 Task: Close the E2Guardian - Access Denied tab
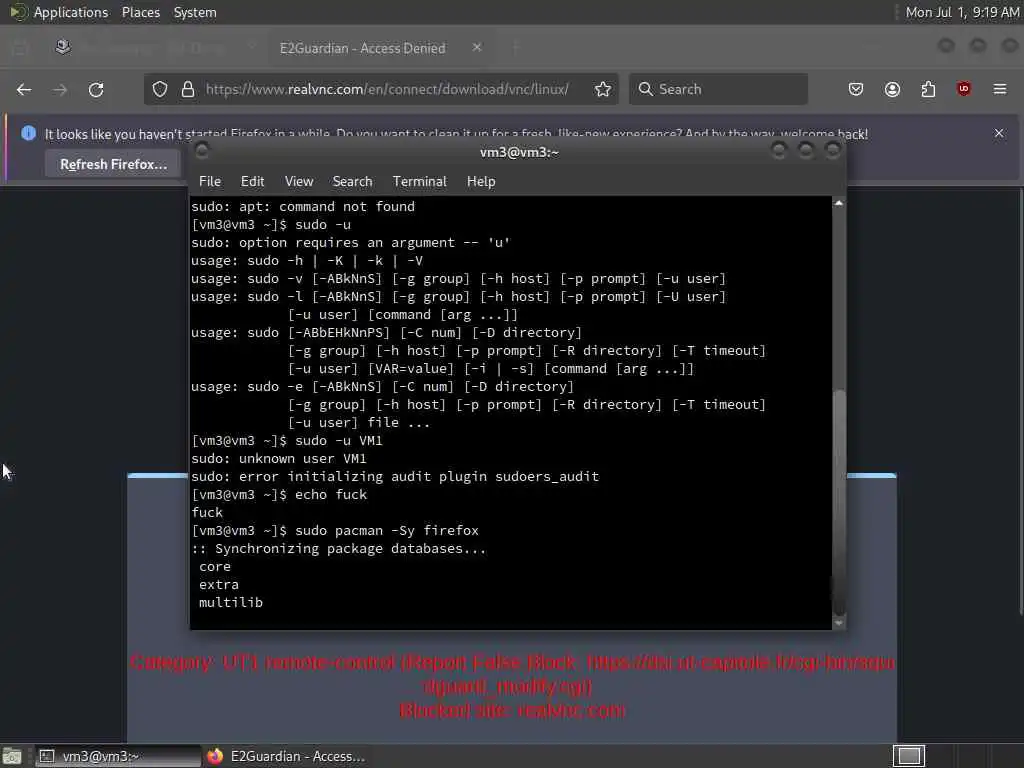tap(477, 47)
